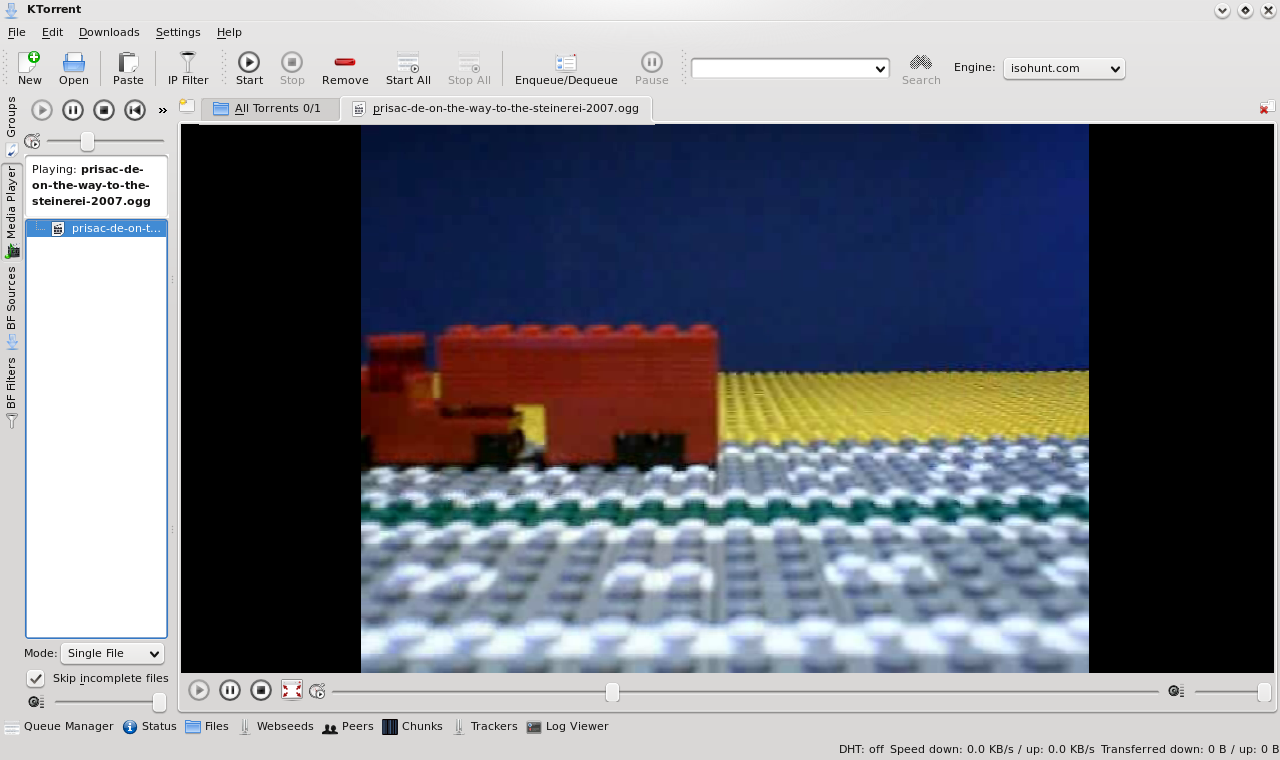The image size is (1280, 760).
Task: Close the current tab with the red X icon
Action: click(1267, 107)
